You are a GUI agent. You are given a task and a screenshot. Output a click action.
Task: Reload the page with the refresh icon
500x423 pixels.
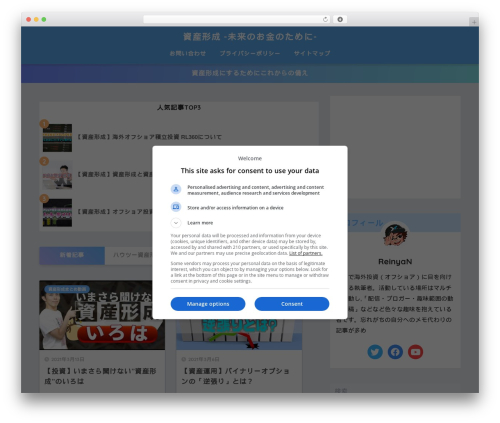coord(325,19)
